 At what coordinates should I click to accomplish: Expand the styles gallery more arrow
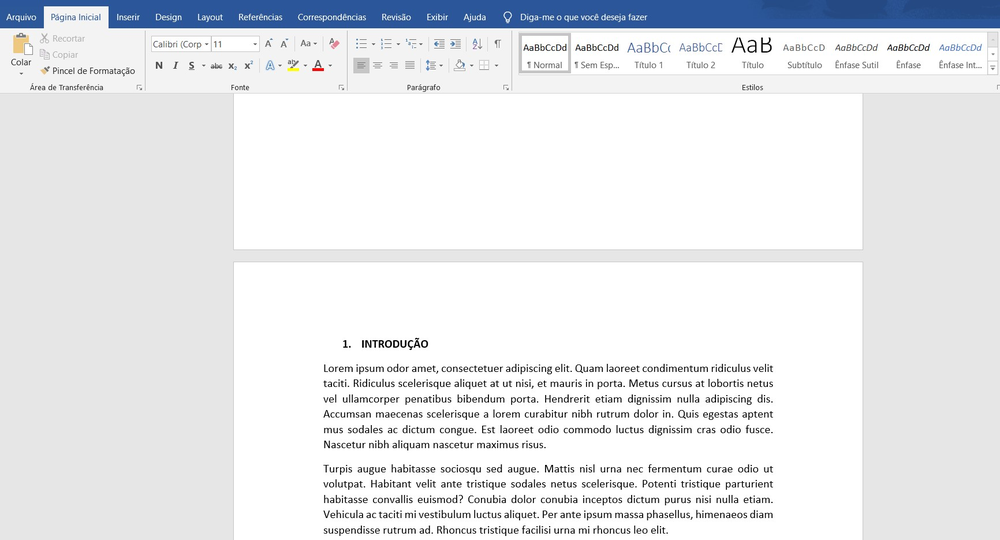pyautogui.click(x=992, y=68)
